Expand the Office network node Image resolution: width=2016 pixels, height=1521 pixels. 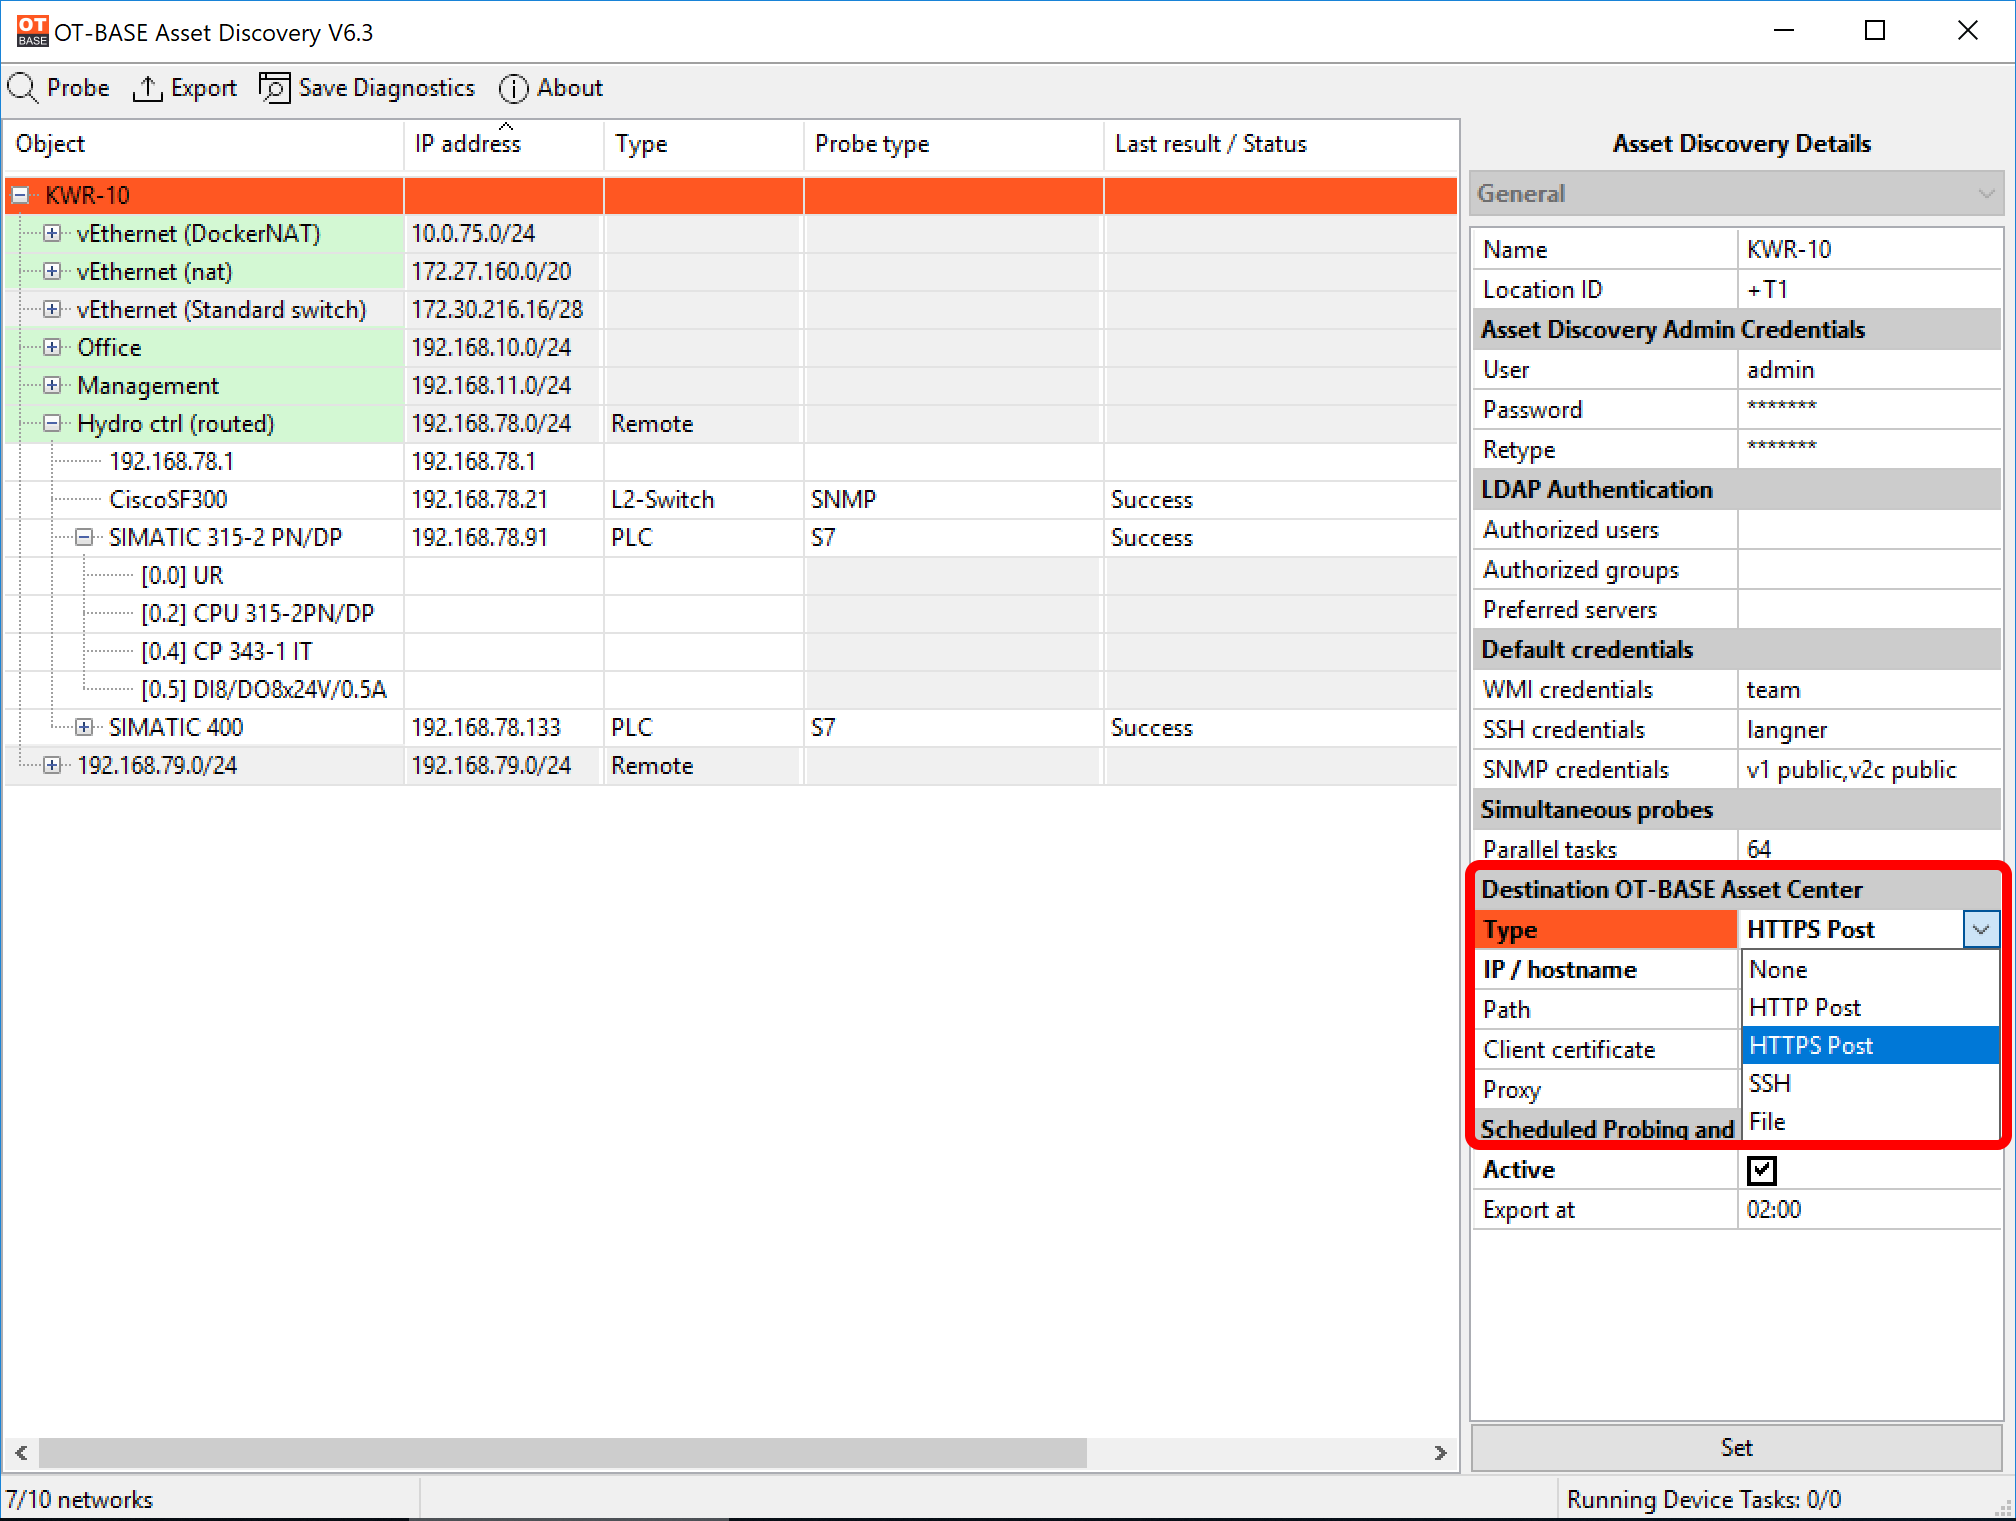[52, 347]
